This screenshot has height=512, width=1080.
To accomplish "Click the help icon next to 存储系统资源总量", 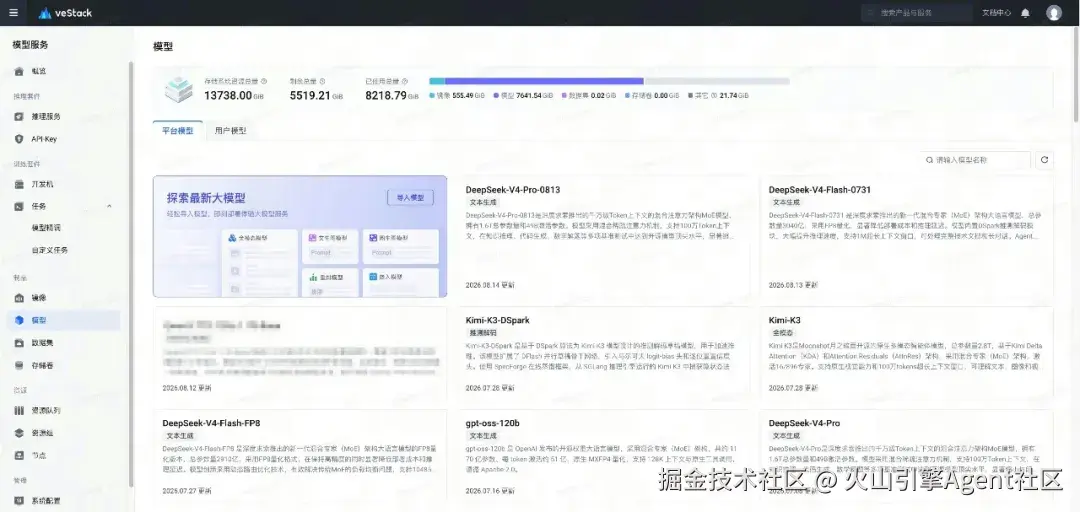I will [x=264, y=81].
